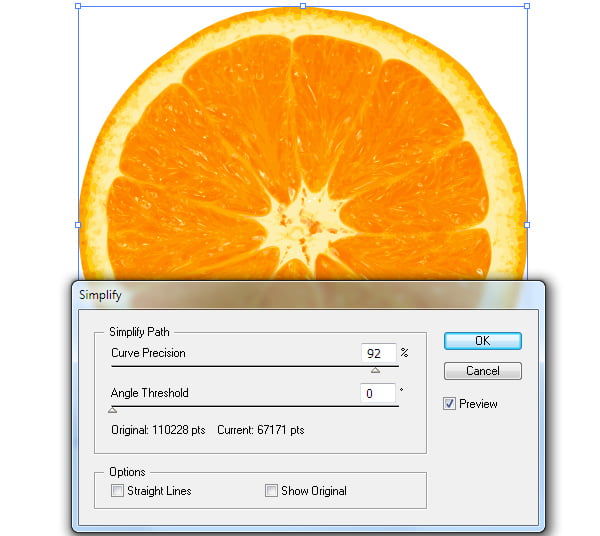Enable the Show Original option
The image size is (600, 536).
point(271,490)
